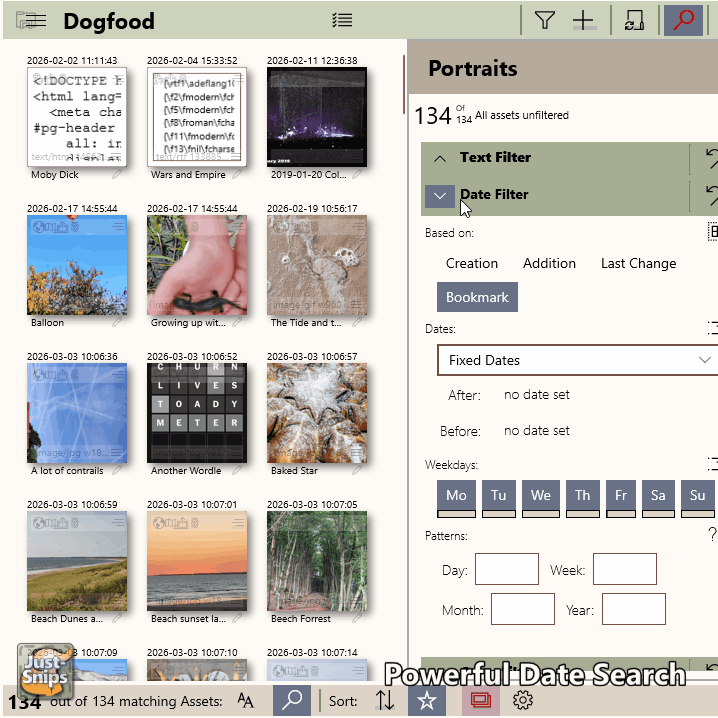Open the Fixed Dates dropdown
Image resolution: width=718 pixels, height=718 pixels.
[578, 360]
